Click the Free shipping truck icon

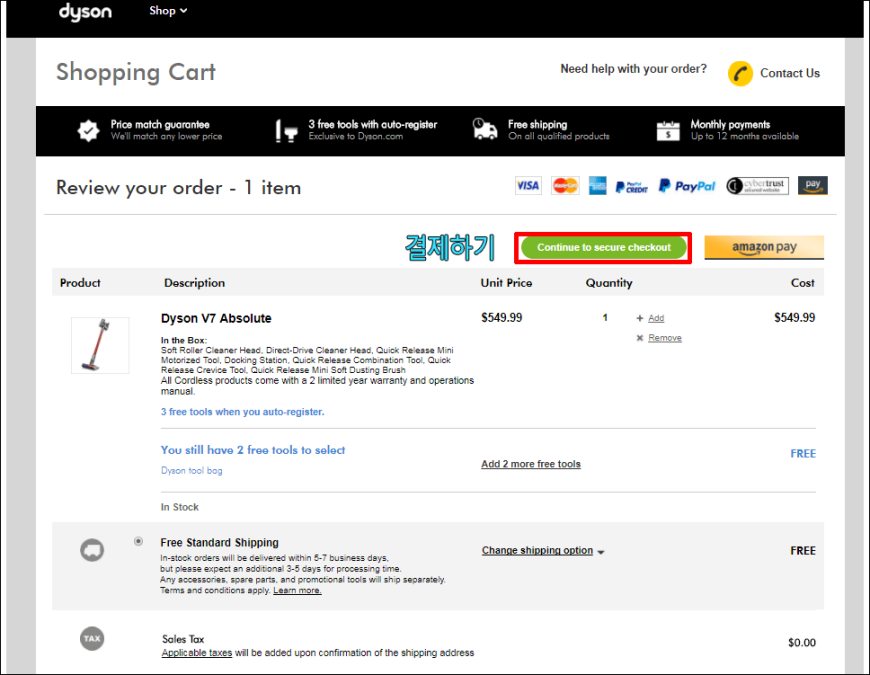coord(485,129)
